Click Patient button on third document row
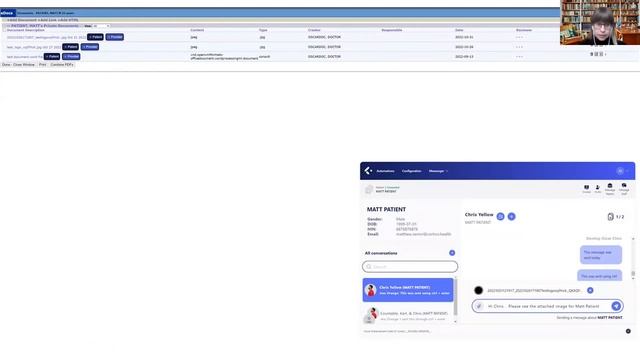The image size is (640, 360). pos(52,57)
